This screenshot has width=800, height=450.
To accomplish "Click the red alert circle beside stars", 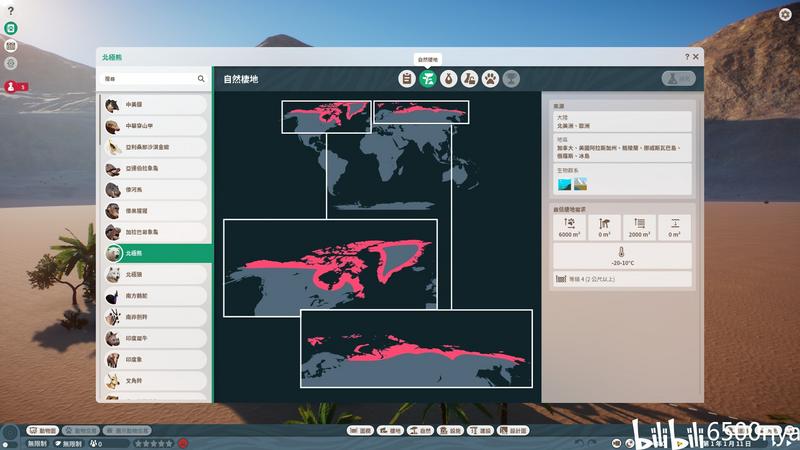I will [183, 443].
